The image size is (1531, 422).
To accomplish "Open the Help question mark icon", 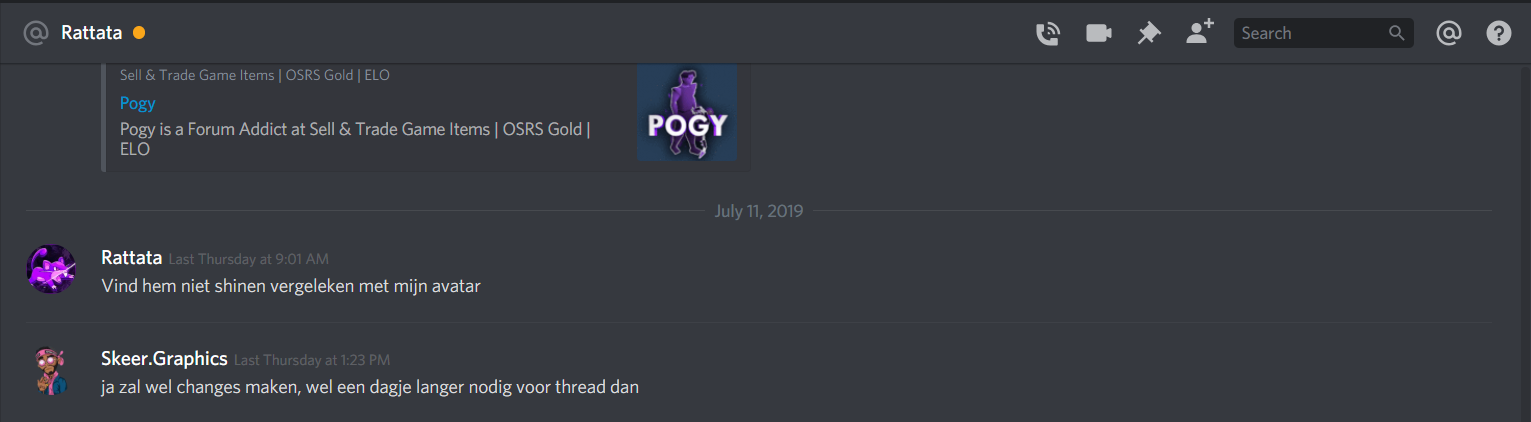I will click(1498, 33).
